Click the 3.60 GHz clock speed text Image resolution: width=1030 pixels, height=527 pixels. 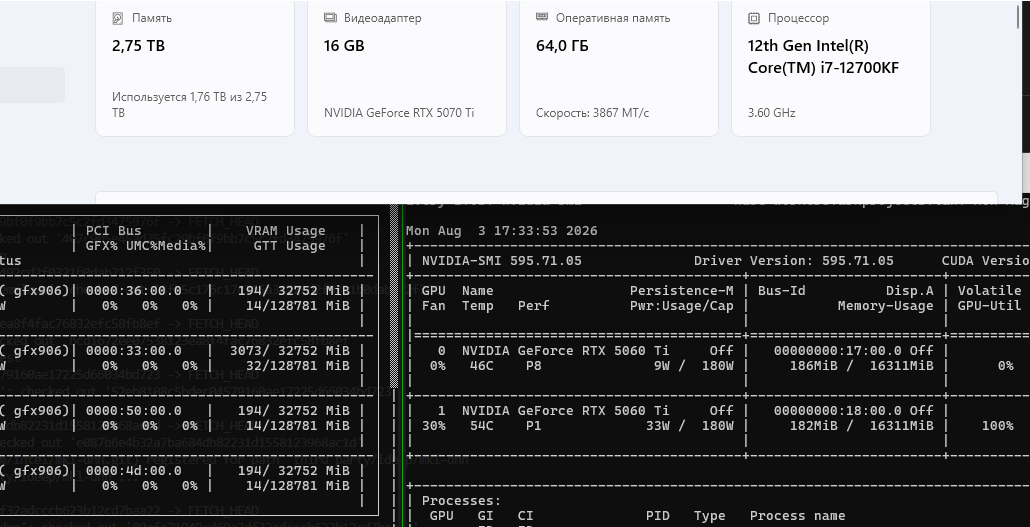pos(772,113)
